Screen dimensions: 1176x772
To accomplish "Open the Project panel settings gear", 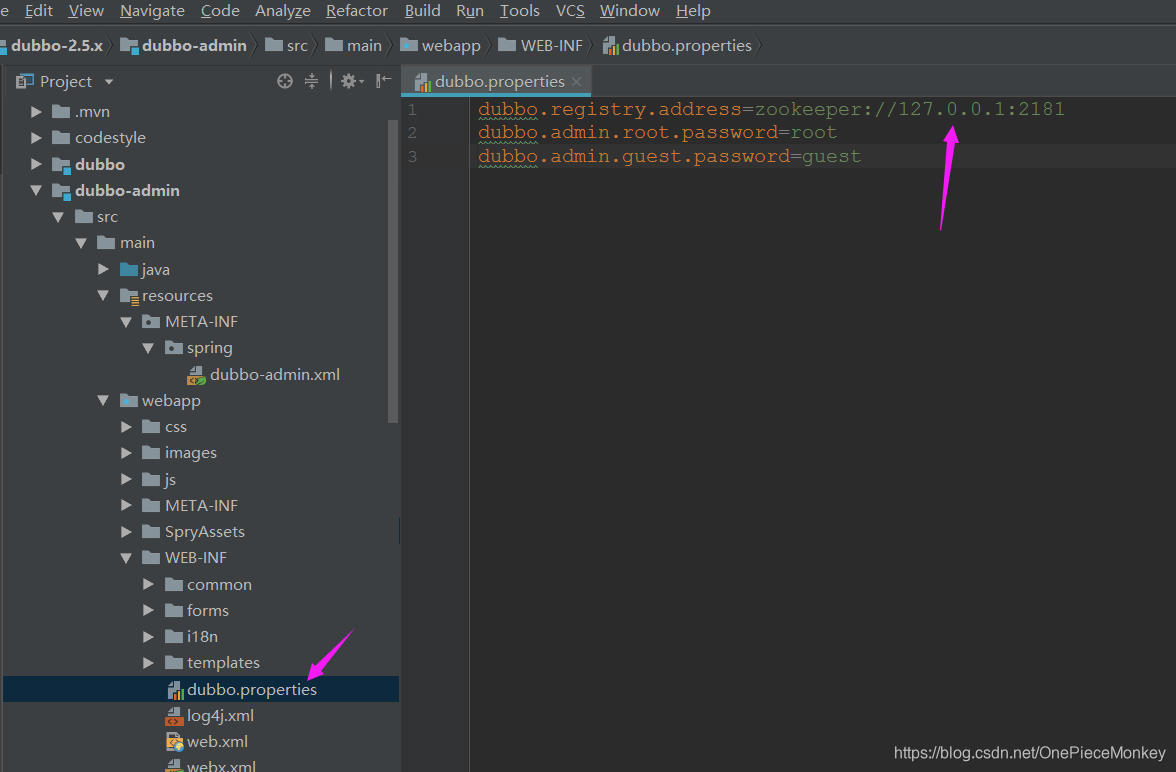I will pos(352,81).
